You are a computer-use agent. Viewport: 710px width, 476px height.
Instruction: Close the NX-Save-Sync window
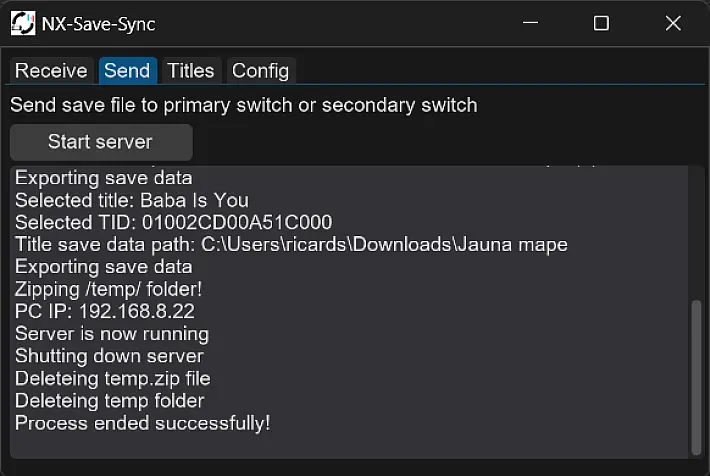click(x=673, y=23)
